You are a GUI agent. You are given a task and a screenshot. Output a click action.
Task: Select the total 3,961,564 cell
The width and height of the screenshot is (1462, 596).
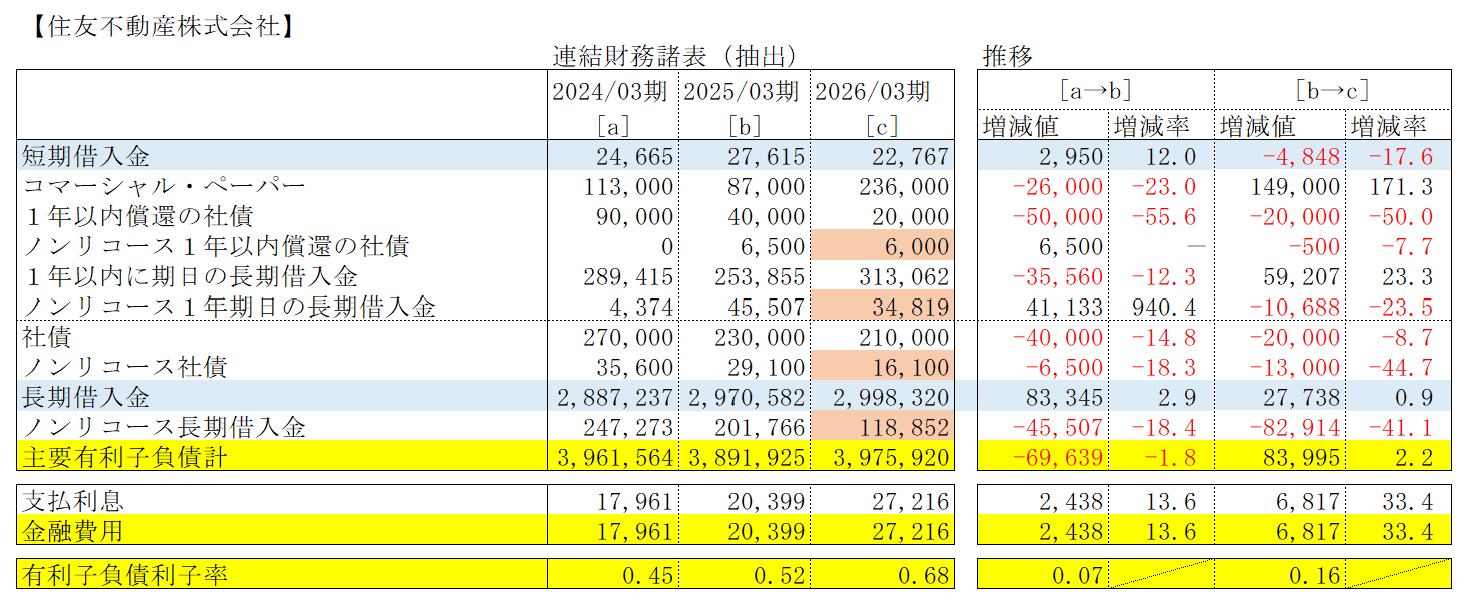click(613, 458)
